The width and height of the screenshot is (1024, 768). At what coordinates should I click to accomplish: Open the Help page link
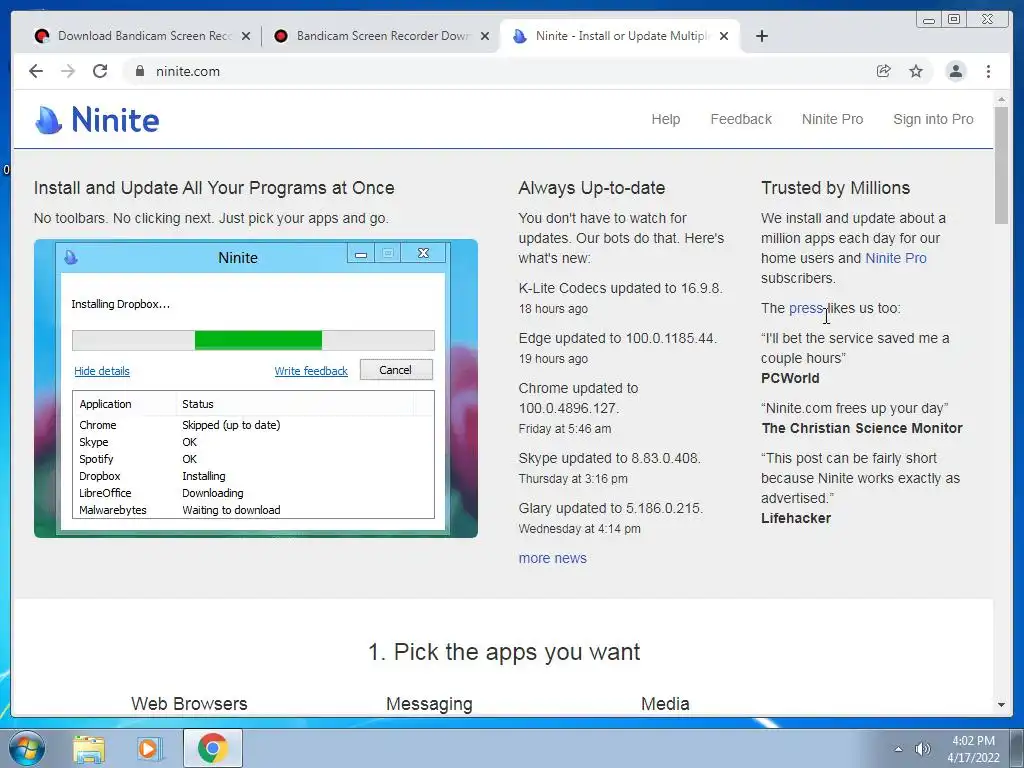point(665,119)
